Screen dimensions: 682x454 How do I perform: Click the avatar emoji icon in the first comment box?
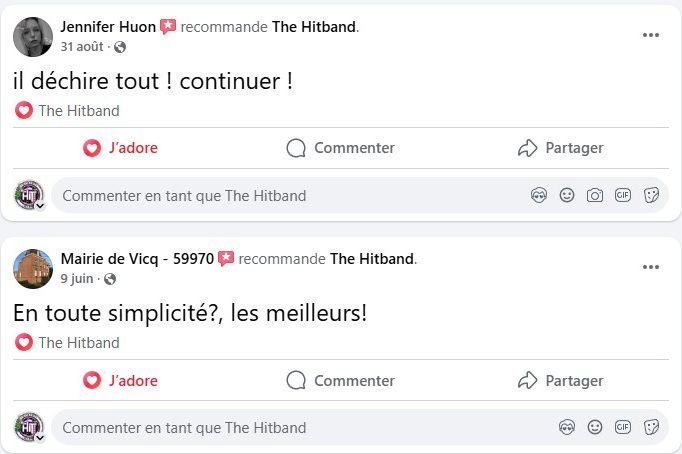pyautogui.click(x=539, y=196)
